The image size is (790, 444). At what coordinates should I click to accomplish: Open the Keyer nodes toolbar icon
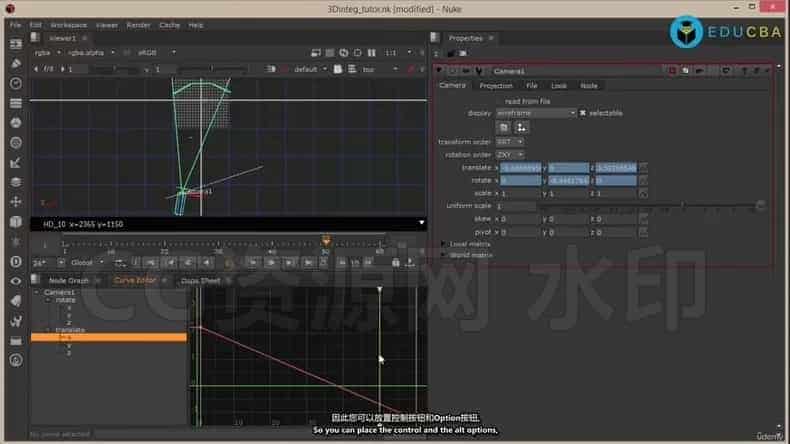coord(16,162)
